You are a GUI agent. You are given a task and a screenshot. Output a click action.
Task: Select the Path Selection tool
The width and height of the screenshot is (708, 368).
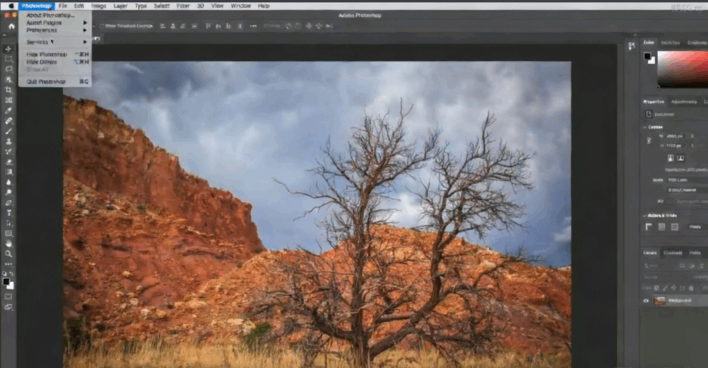[x=8, y=224]
